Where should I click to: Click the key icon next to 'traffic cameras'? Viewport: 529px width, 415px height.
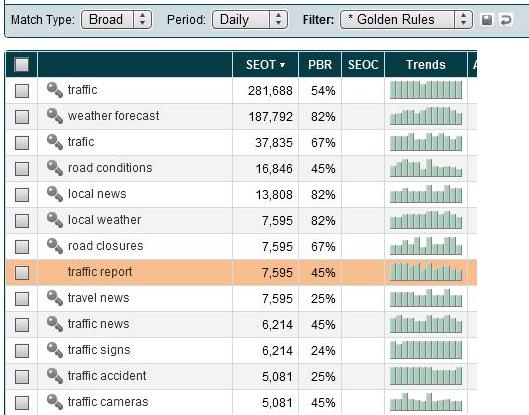click(55, 402)
